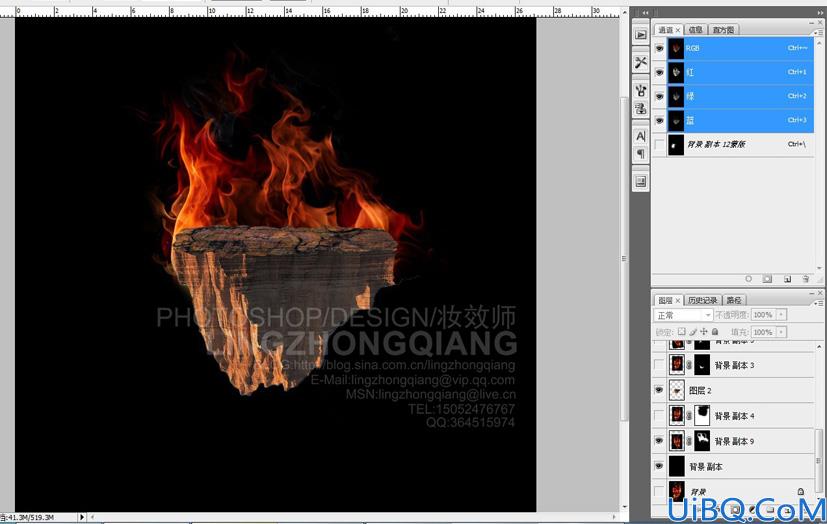Click the link icon on 背景 副本 4

tap(689, 415)
